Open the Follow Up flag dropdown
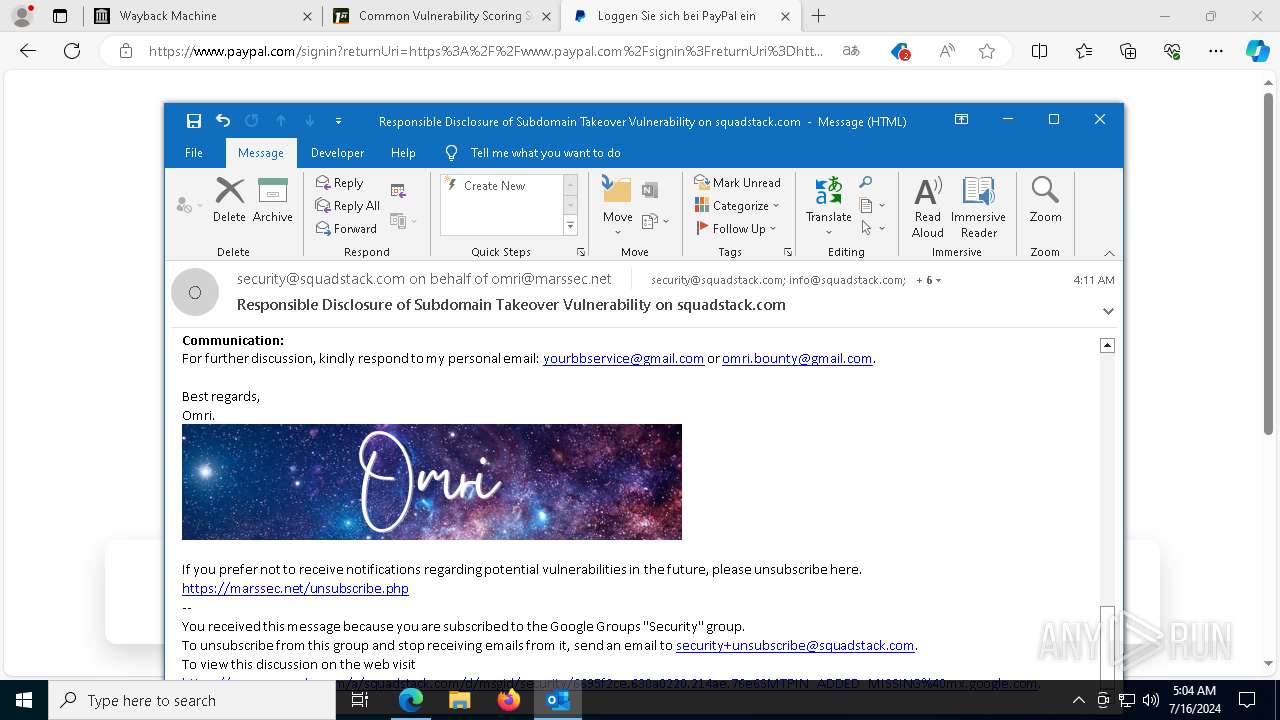 tap(736, 229)
